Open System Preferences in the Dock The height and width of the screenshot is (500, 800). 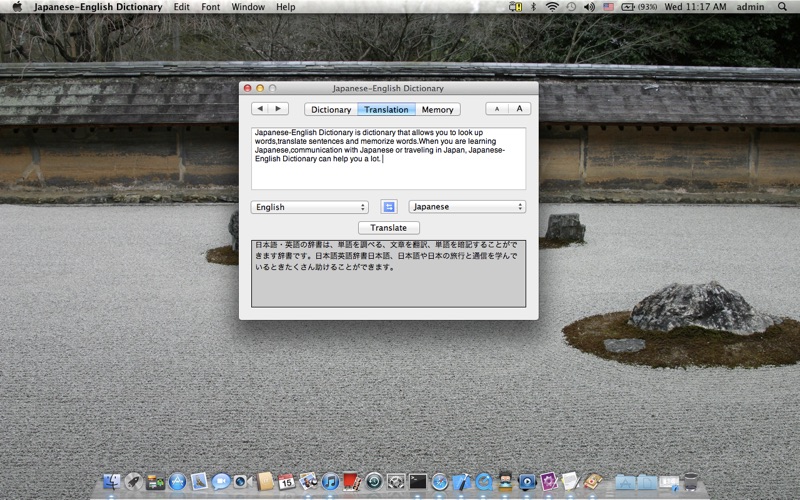coord(396,481)
